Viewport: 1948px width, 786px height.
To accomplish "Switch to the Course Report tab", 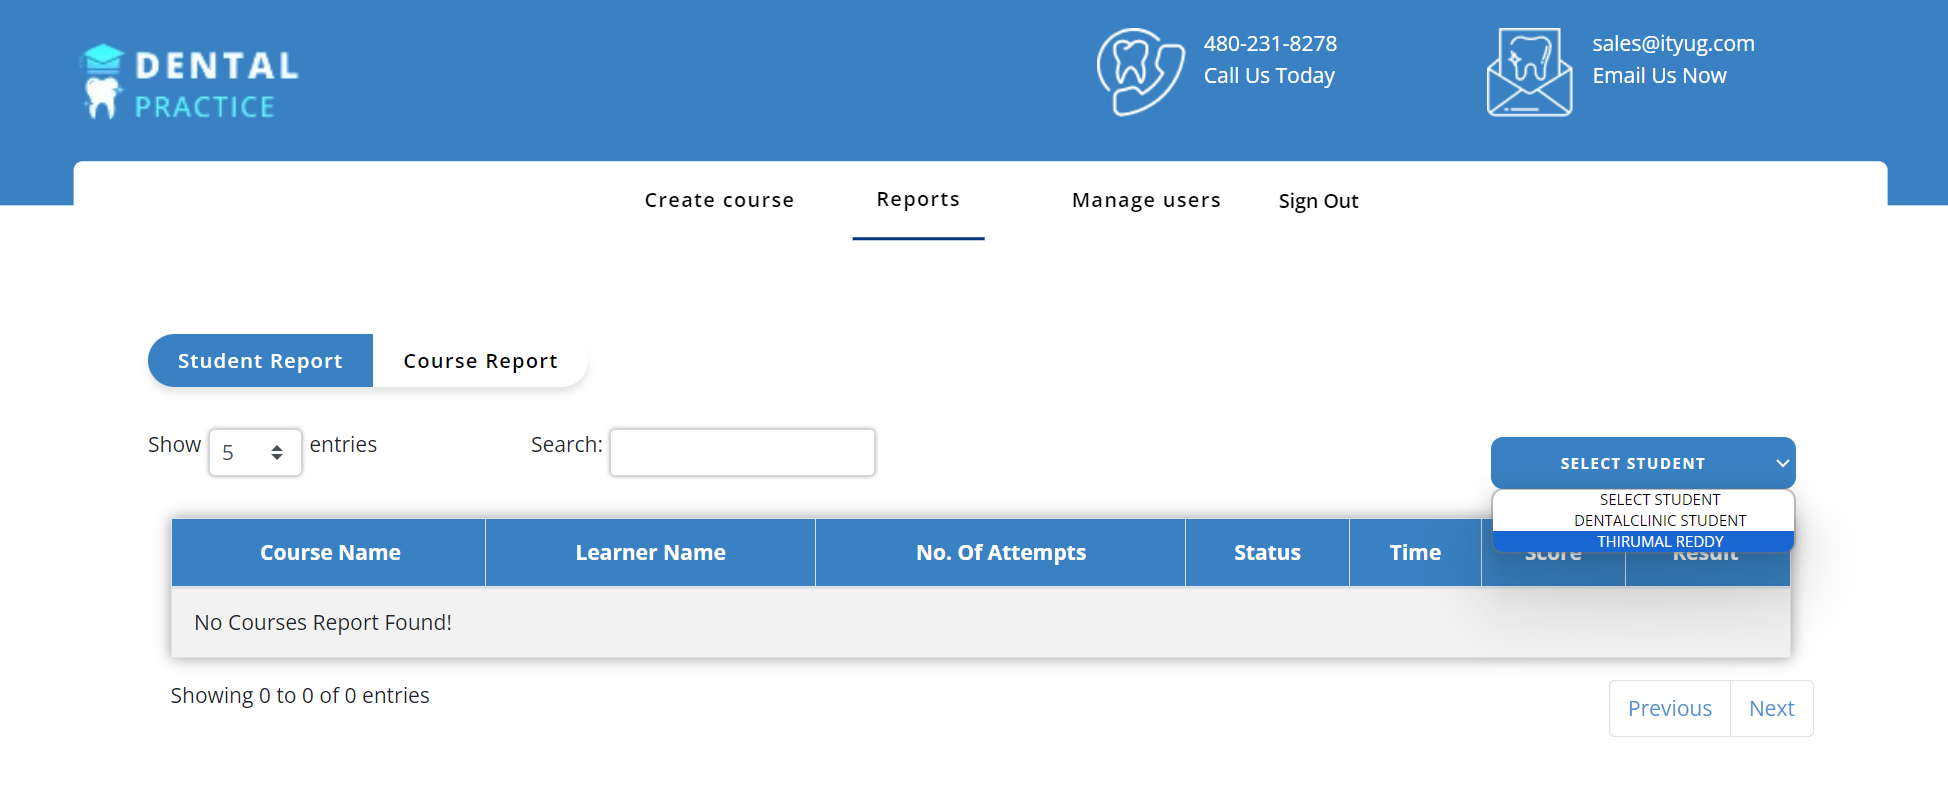I will point(480,361).
